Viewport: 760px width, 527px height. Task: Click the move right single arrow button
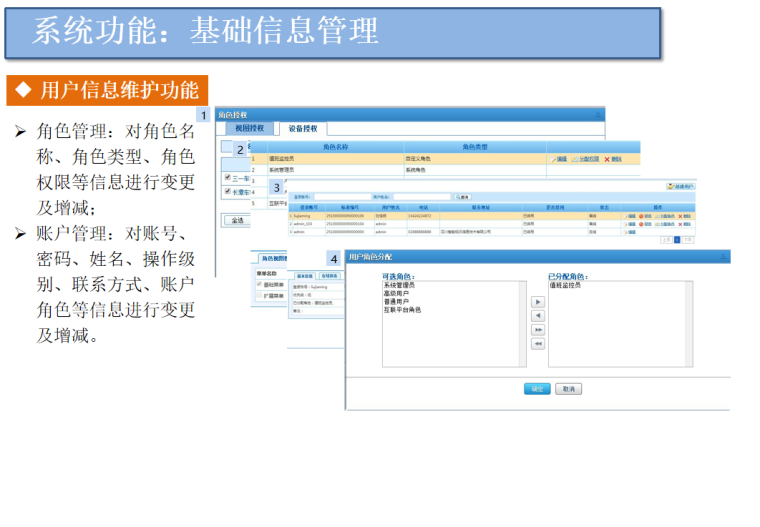tap(537, 301)
